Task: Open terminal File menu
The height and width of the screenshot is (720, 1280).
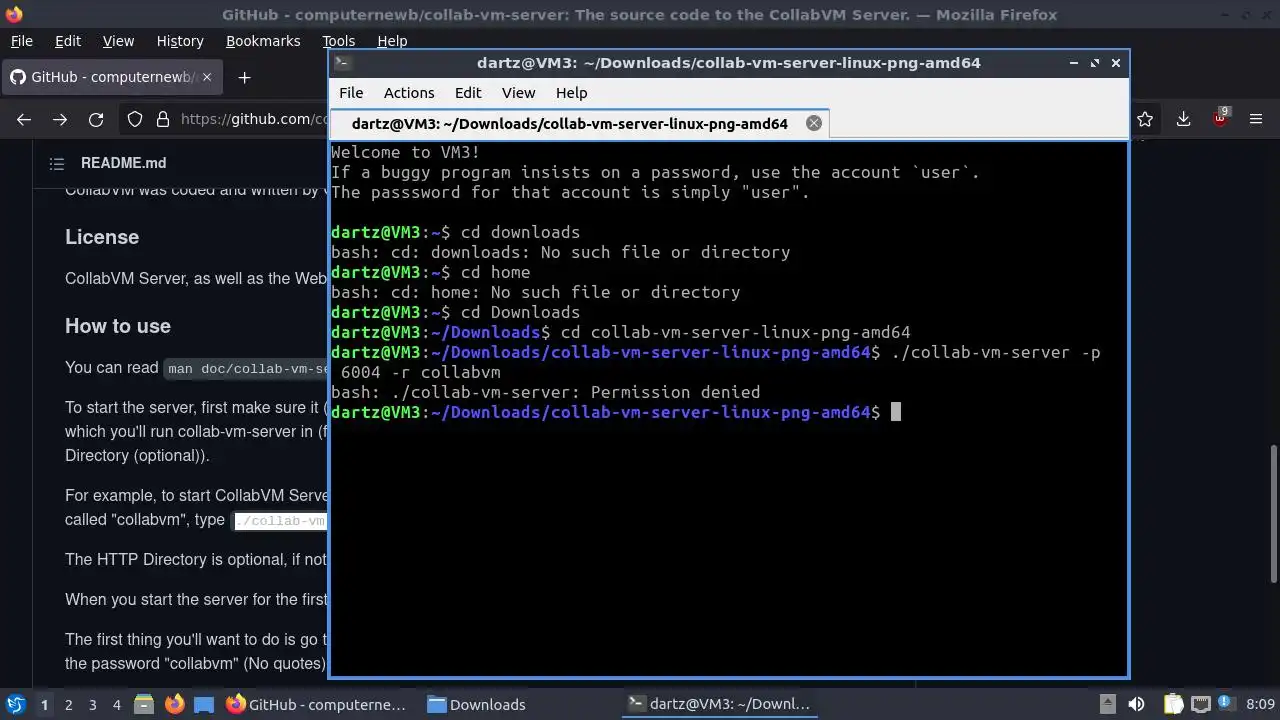Action: pyautogui.click(x=351, y=92)
